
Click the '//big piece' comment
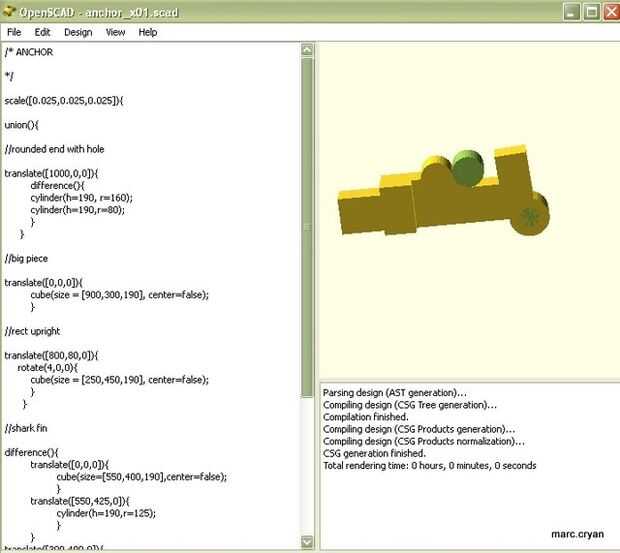(x=26, y=259)
